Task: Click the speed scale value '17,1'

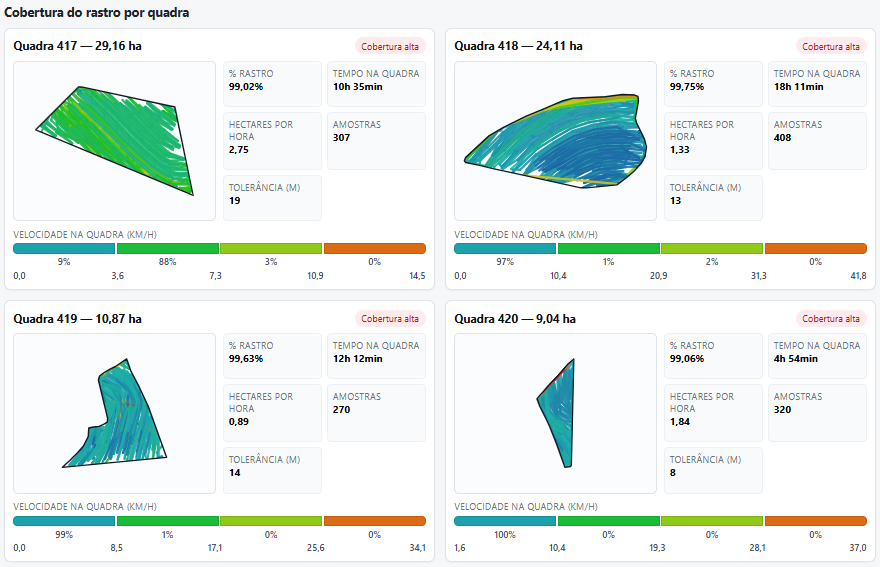Action: click(x=215, y=547)
